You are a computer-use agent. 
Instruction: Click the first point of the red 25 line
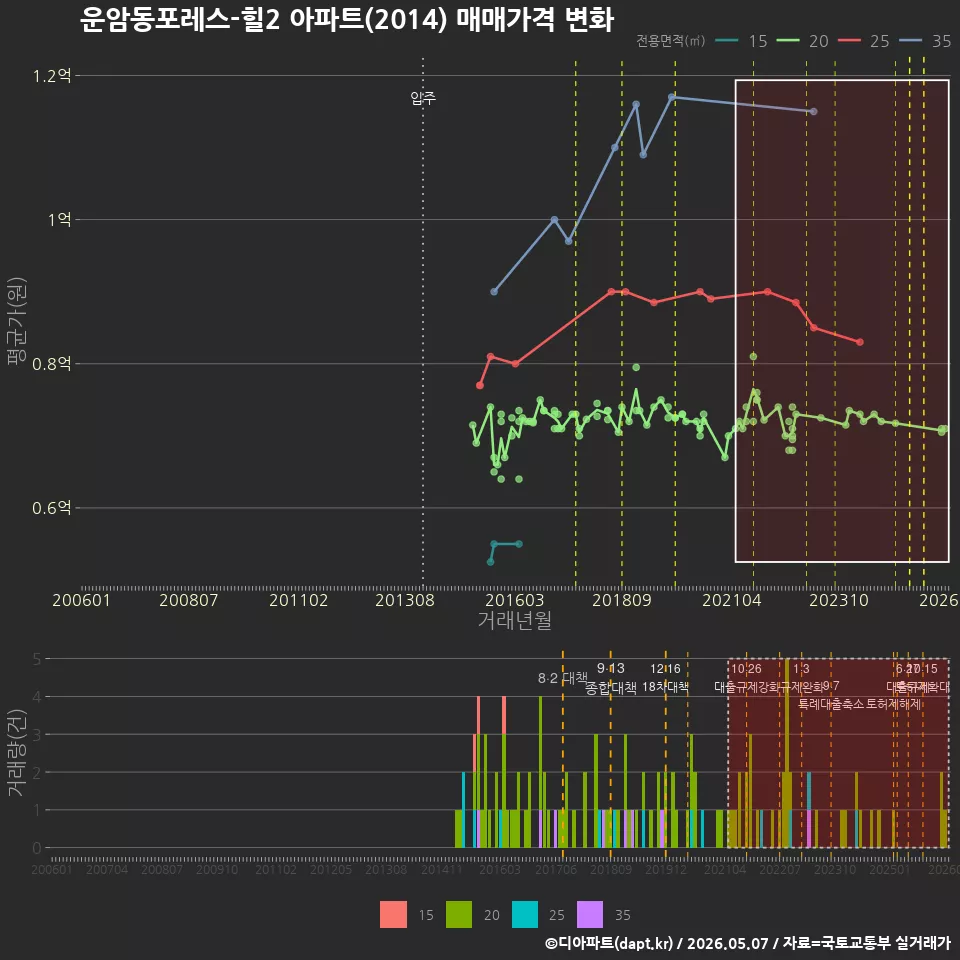click(480, 385)
